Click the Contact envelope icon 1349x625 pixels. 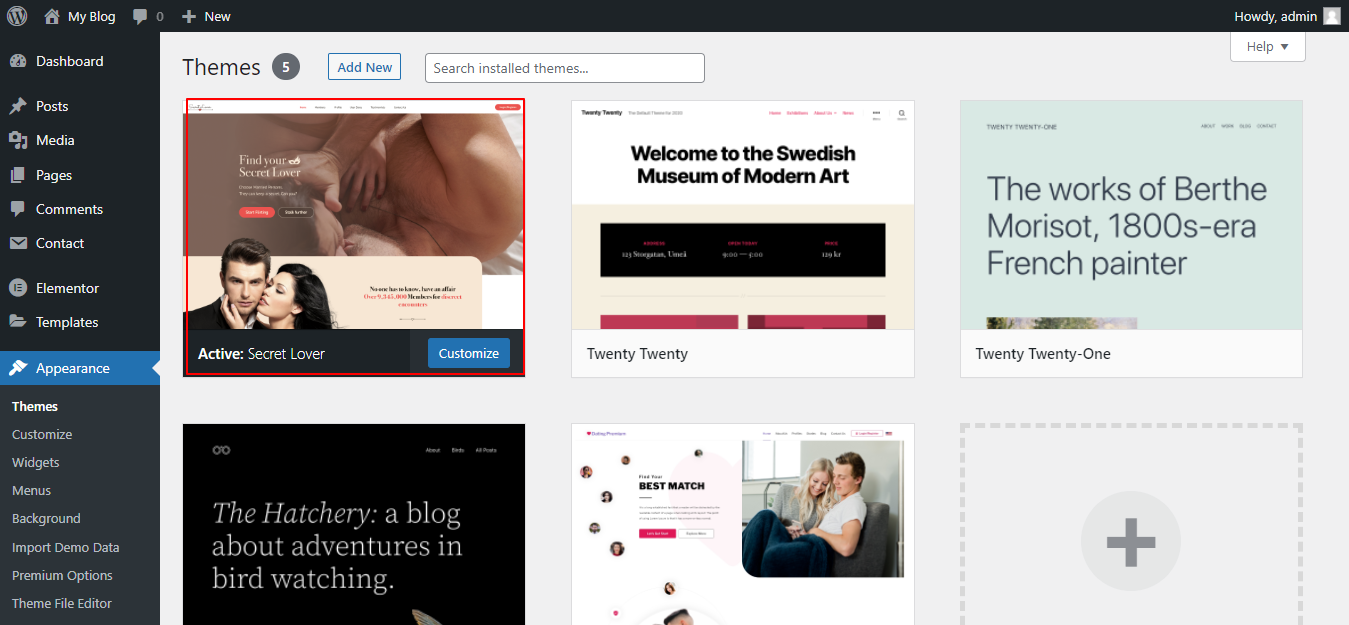pos(18,243)
